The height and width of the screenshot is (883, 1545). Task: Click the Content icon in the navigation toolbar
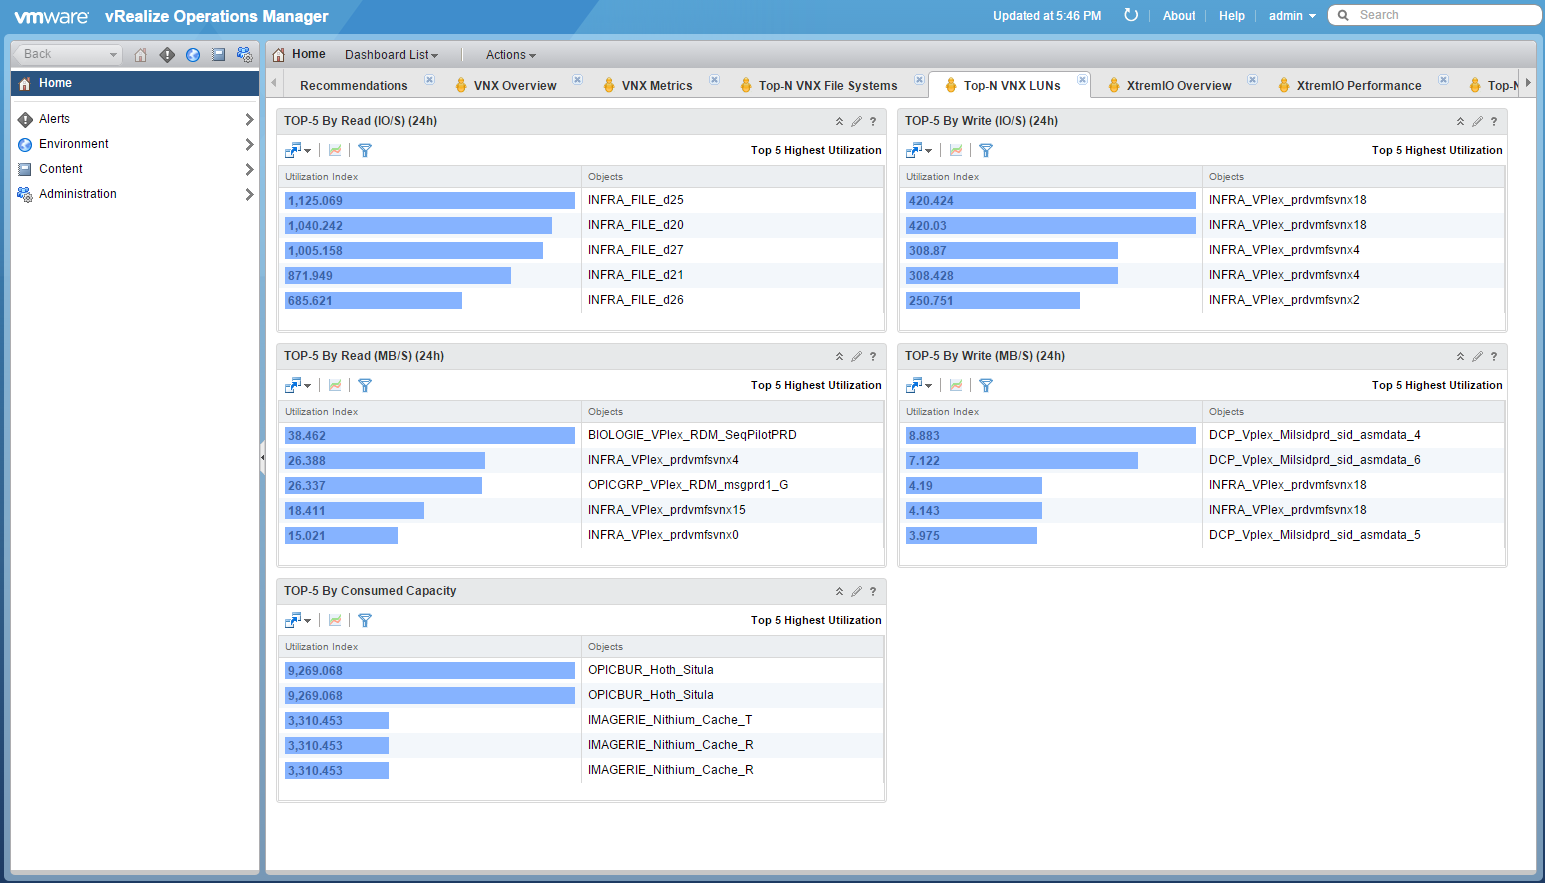click(218, 55)
